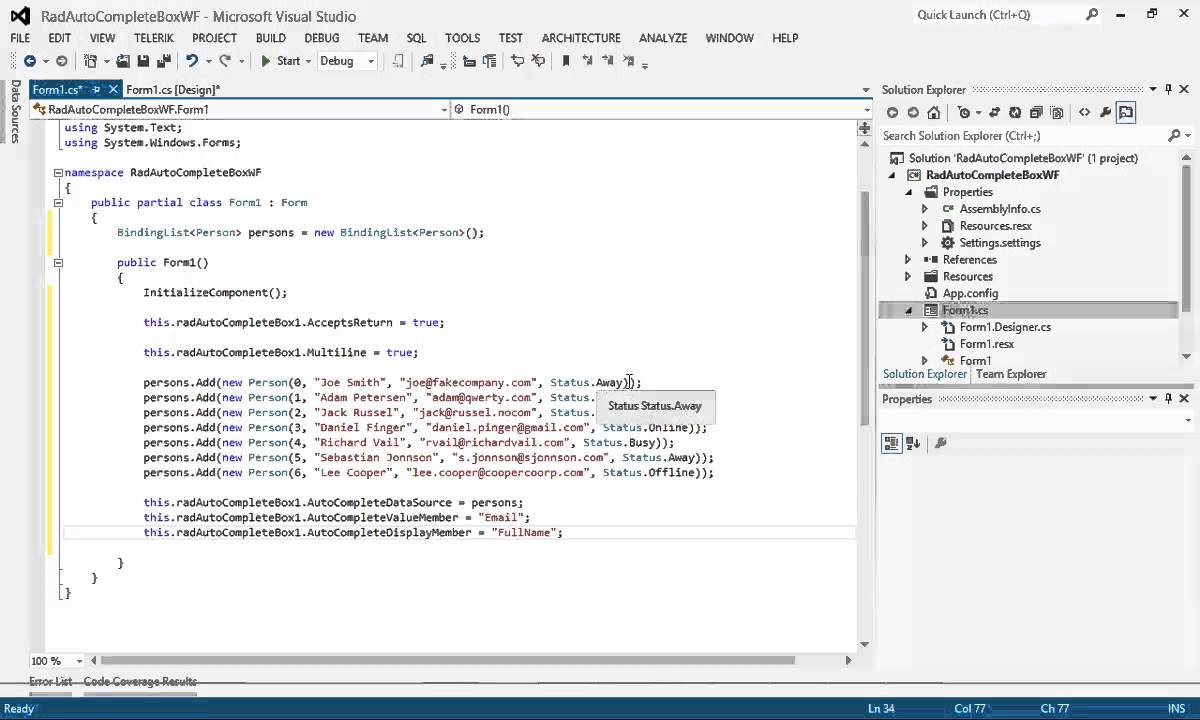Viewport: 1200px width, 720px height.
Task: Start debugging with the green Start button
Action: point(280,61)
